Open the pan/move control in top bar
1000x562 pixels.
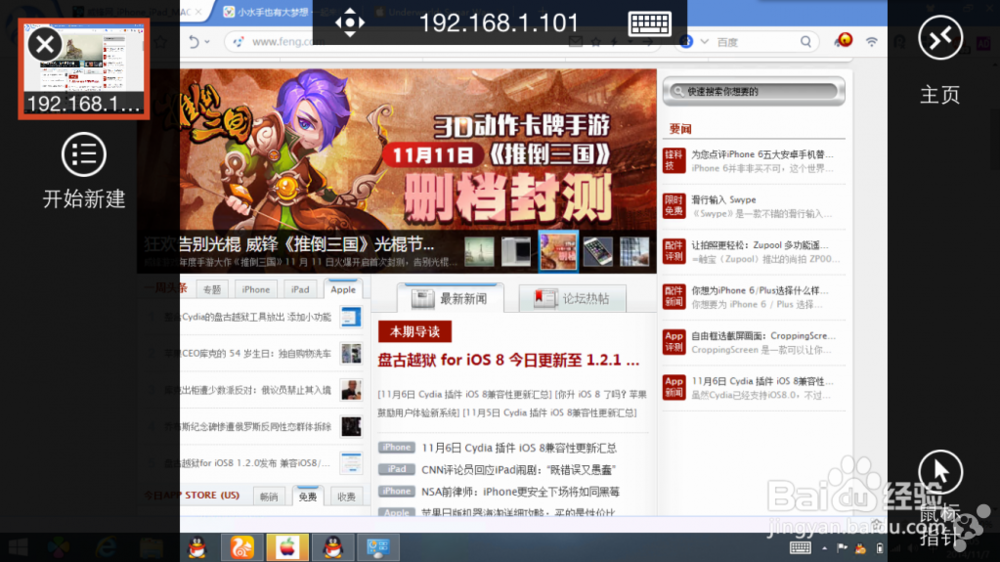pos(349,23)
